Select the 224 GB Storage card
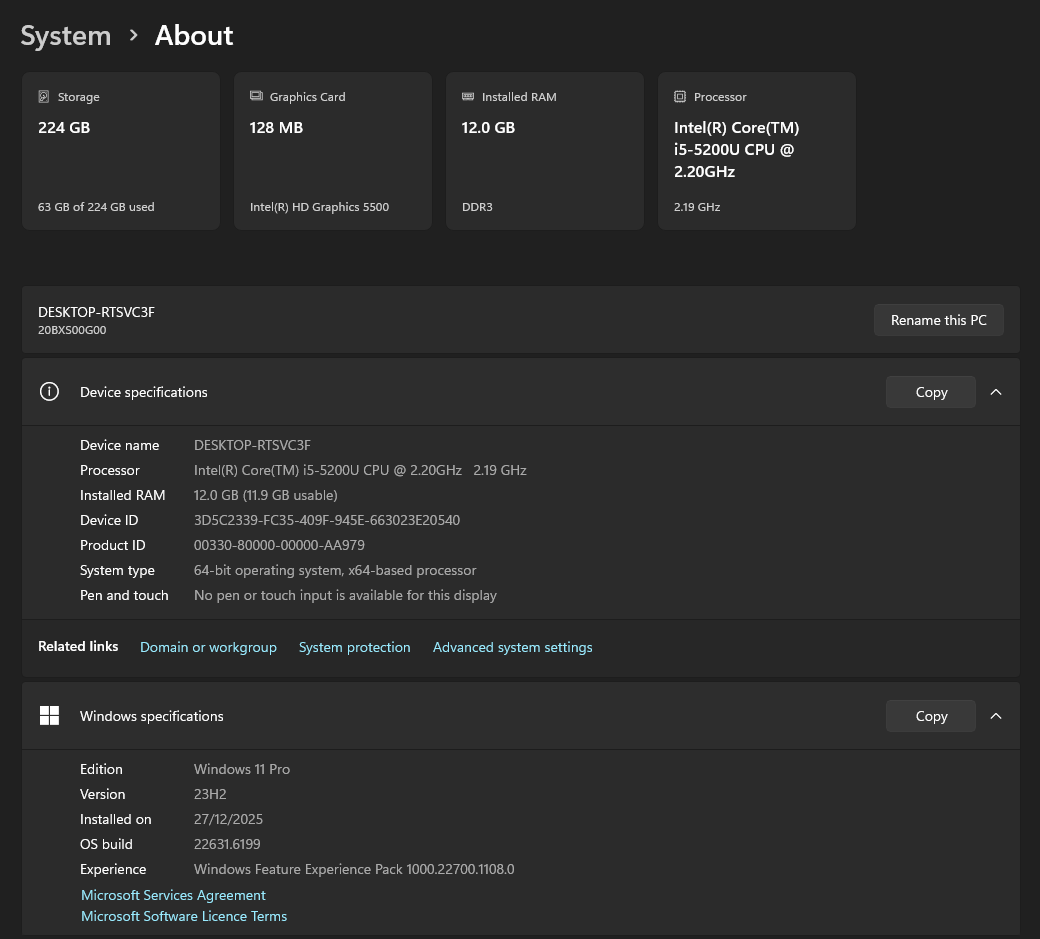Screen dimensions: 1040x939 click(x=121, y=151)
